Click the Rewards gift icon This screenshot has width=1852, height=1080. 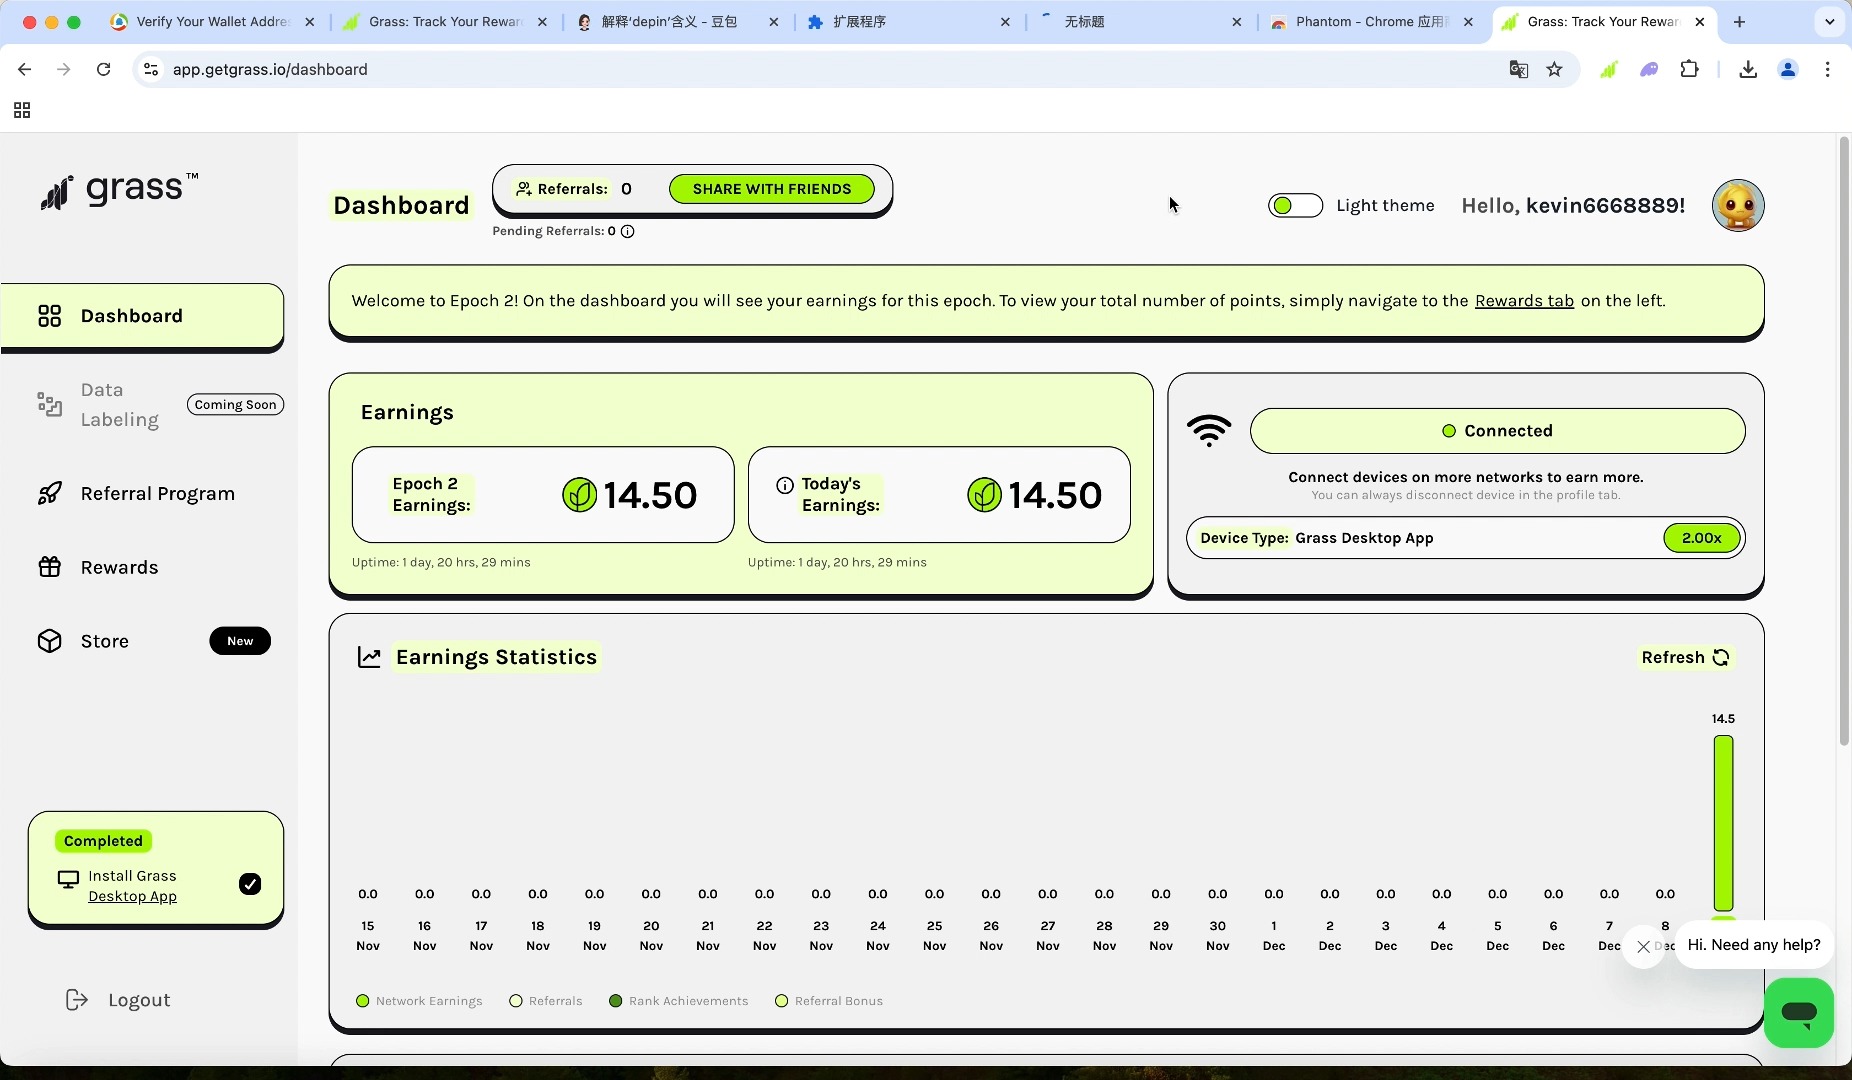point(50,567)
